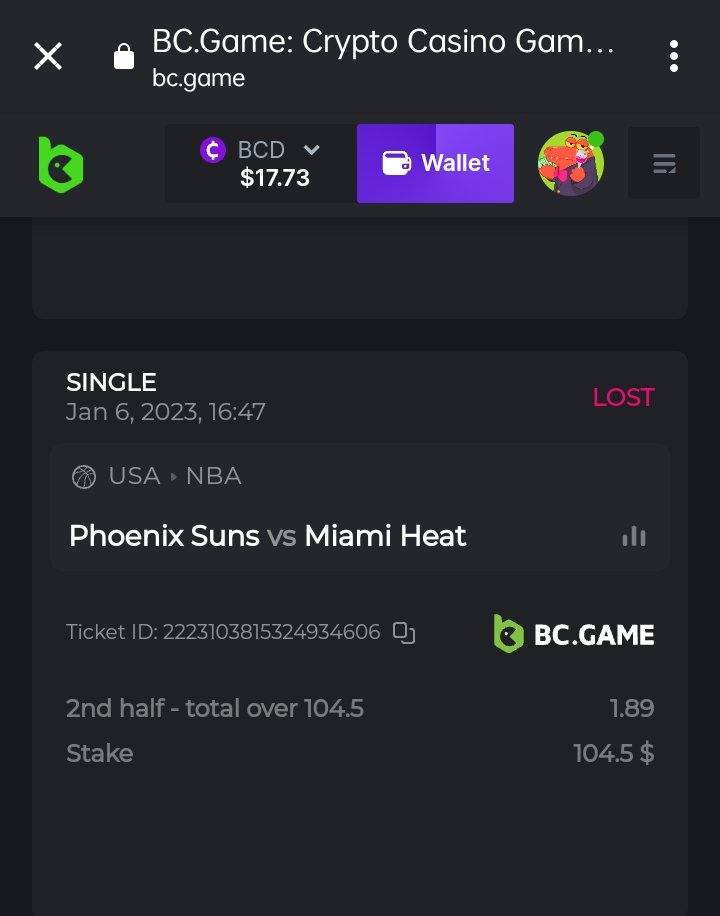Viewport: 720px width, 916px height.
Task: Tap the lock icon for site info
Action: 124,57
